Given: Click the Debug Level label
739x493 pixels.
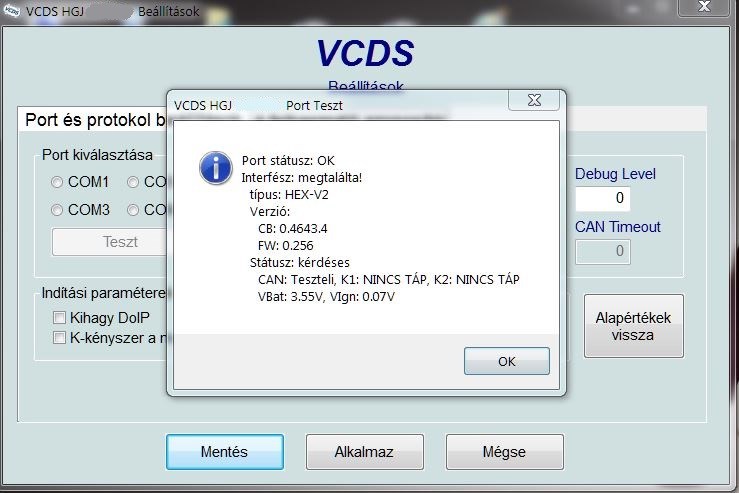Looking at the screenshot, I should point(615,174).
